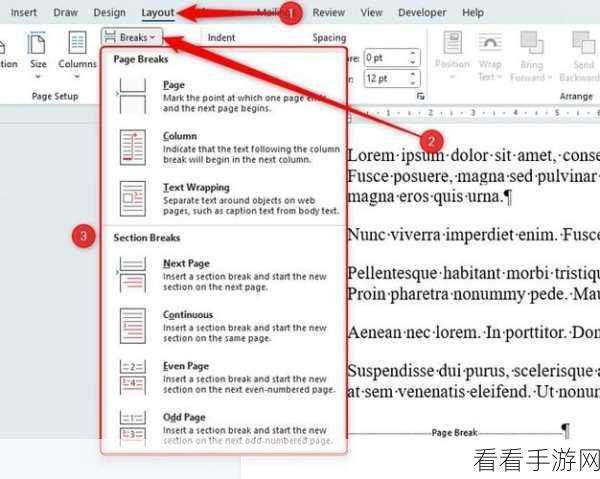Click the Column break icon

(133, 147)
